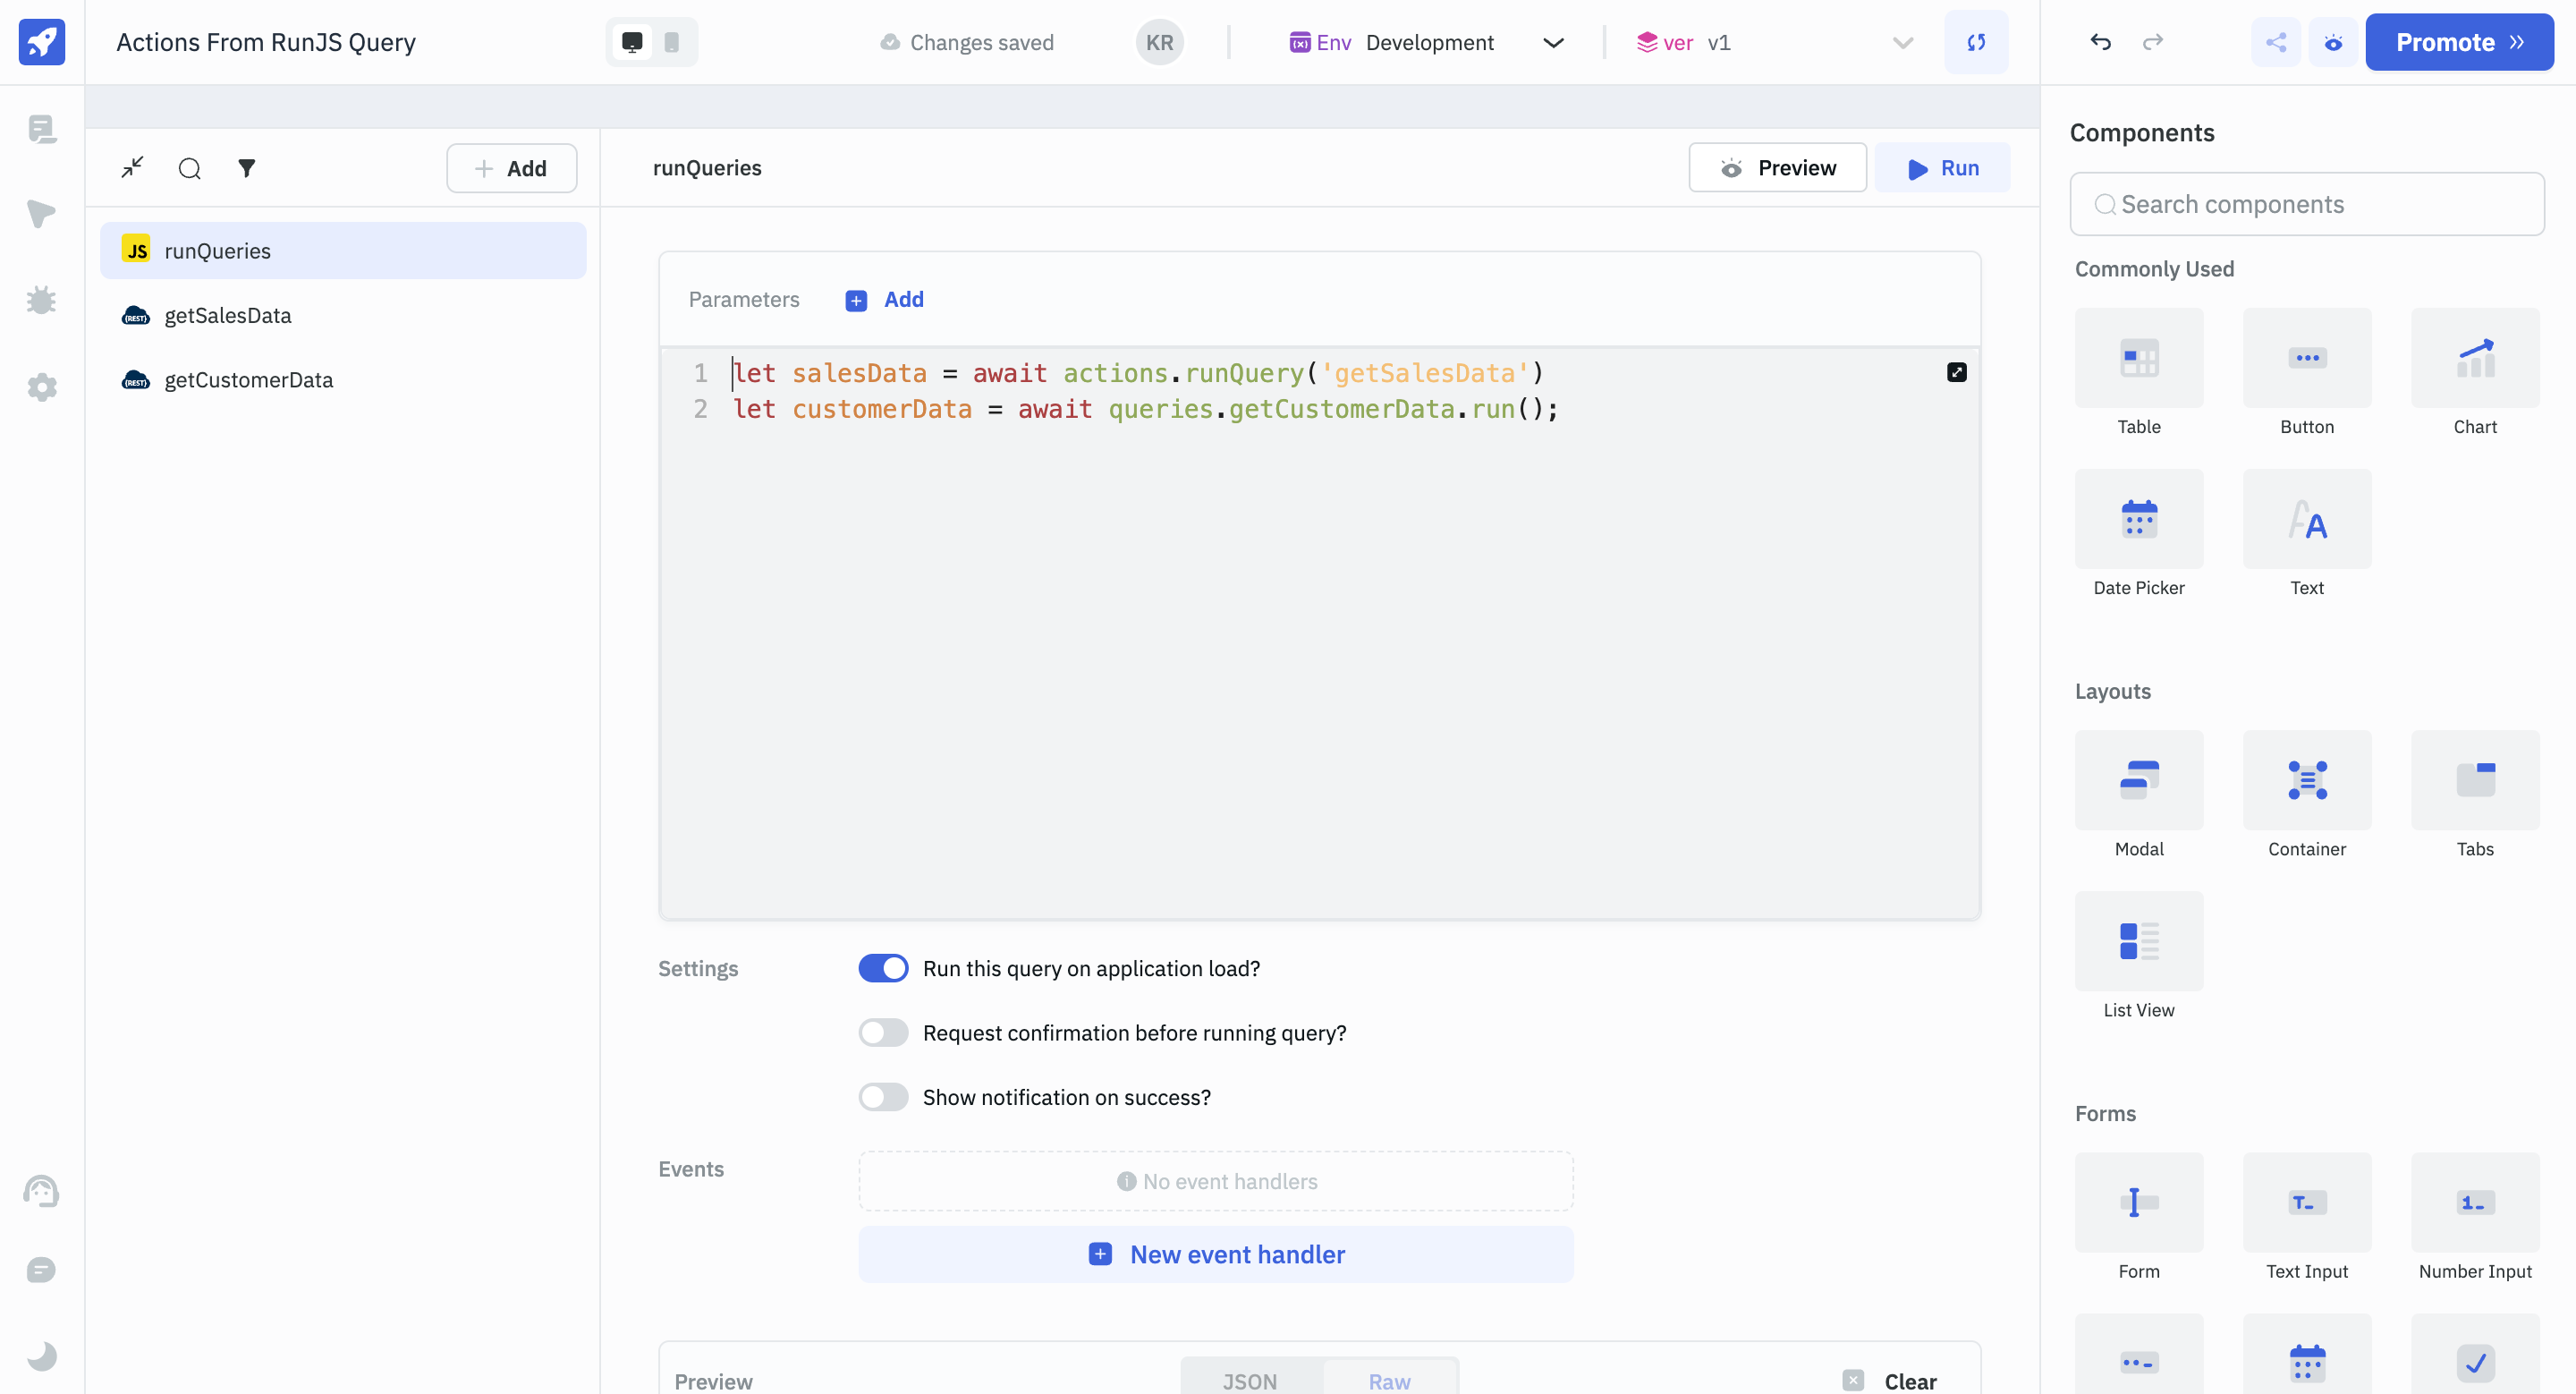Screen dimensions: 2576x1394
Task: Click the Search components input field
Action: tap(2306, 204)
